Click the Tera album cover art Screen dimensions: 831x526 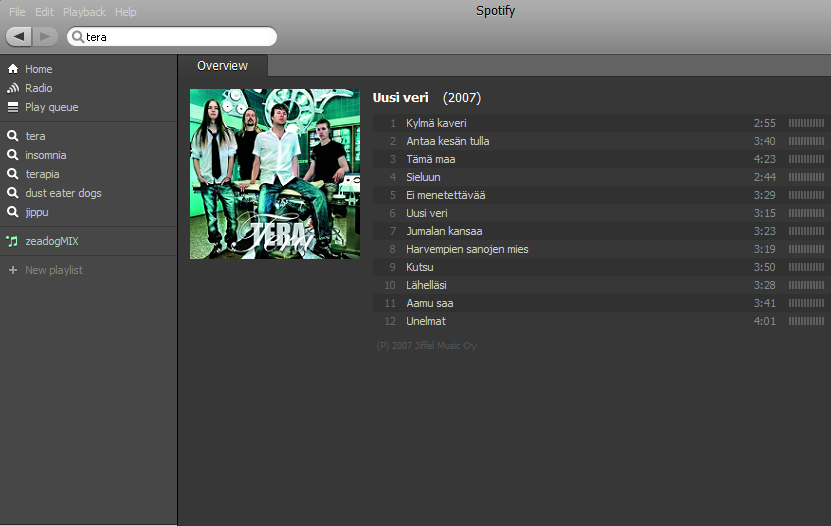275,174
